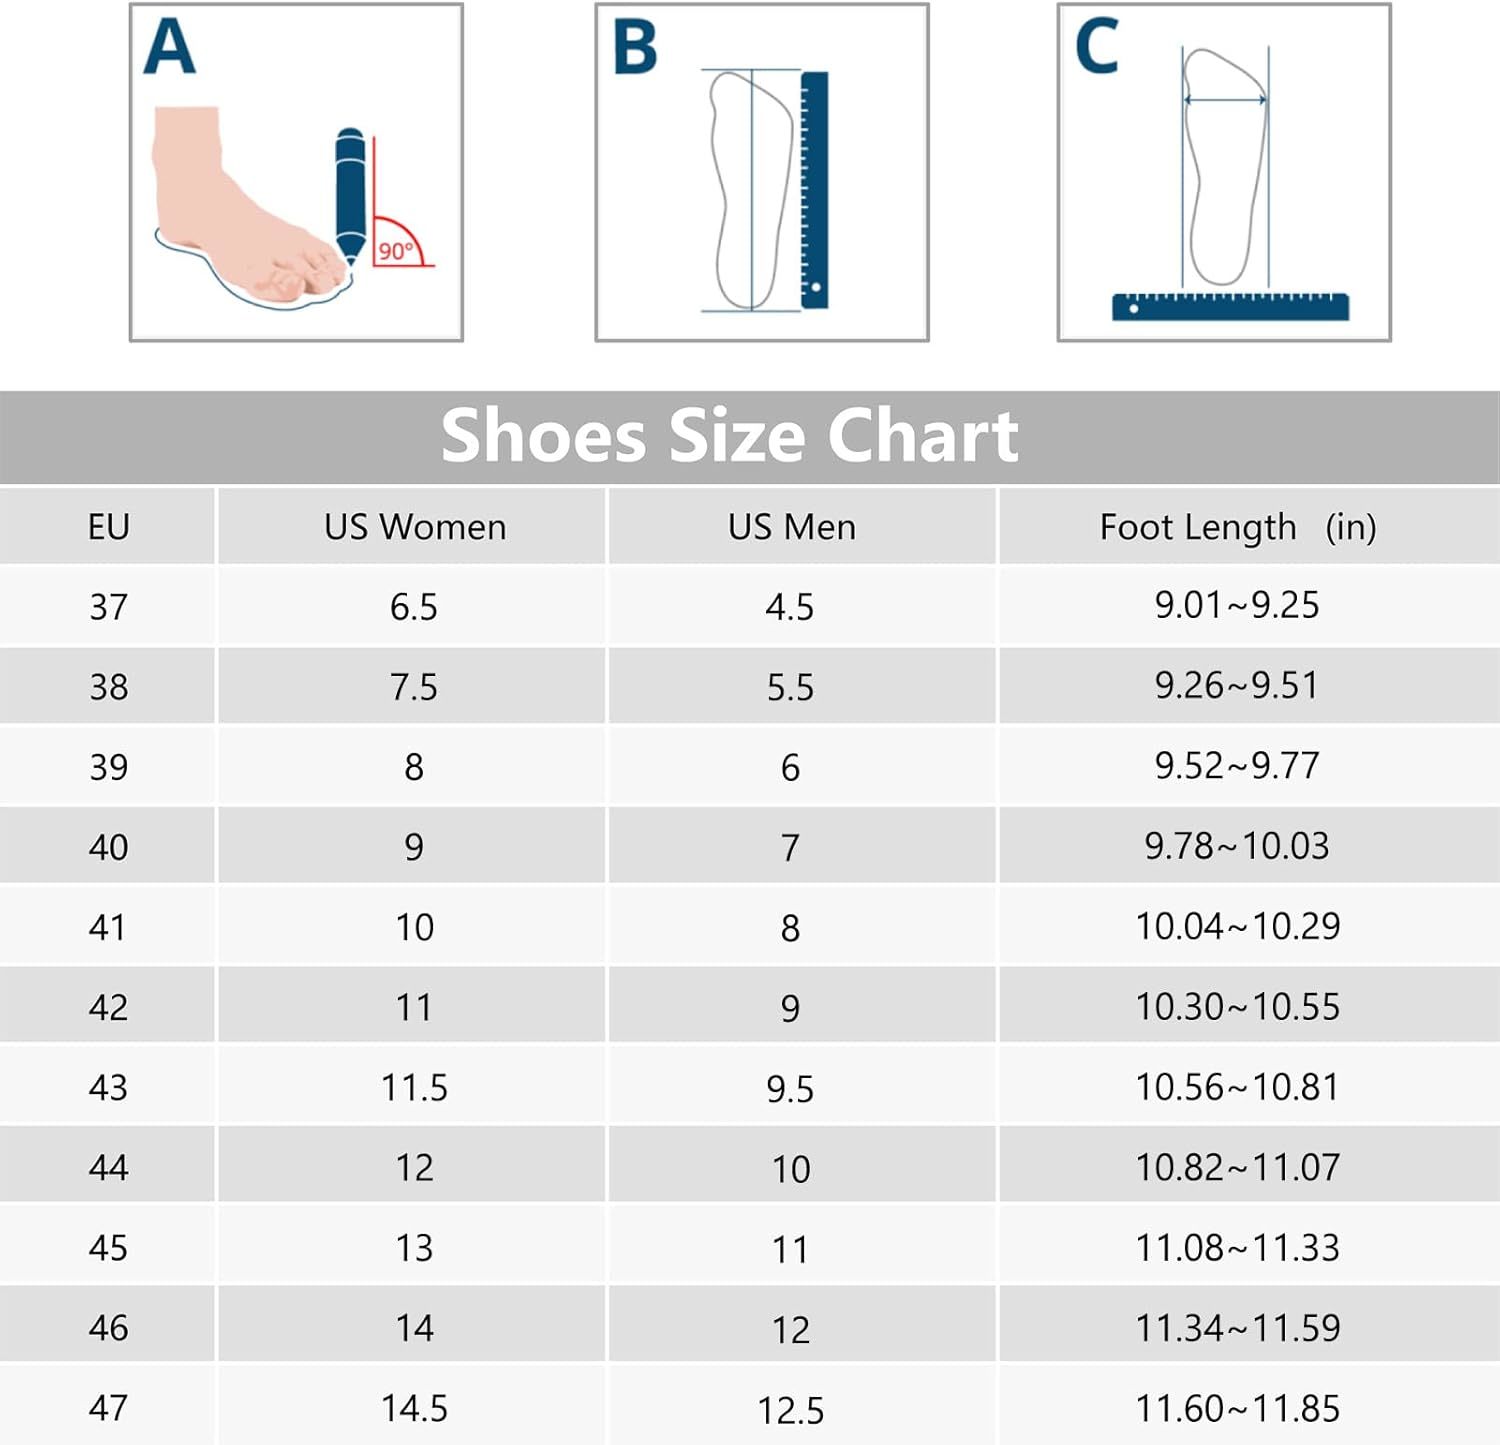Click the letter C label

(1096, 47)
